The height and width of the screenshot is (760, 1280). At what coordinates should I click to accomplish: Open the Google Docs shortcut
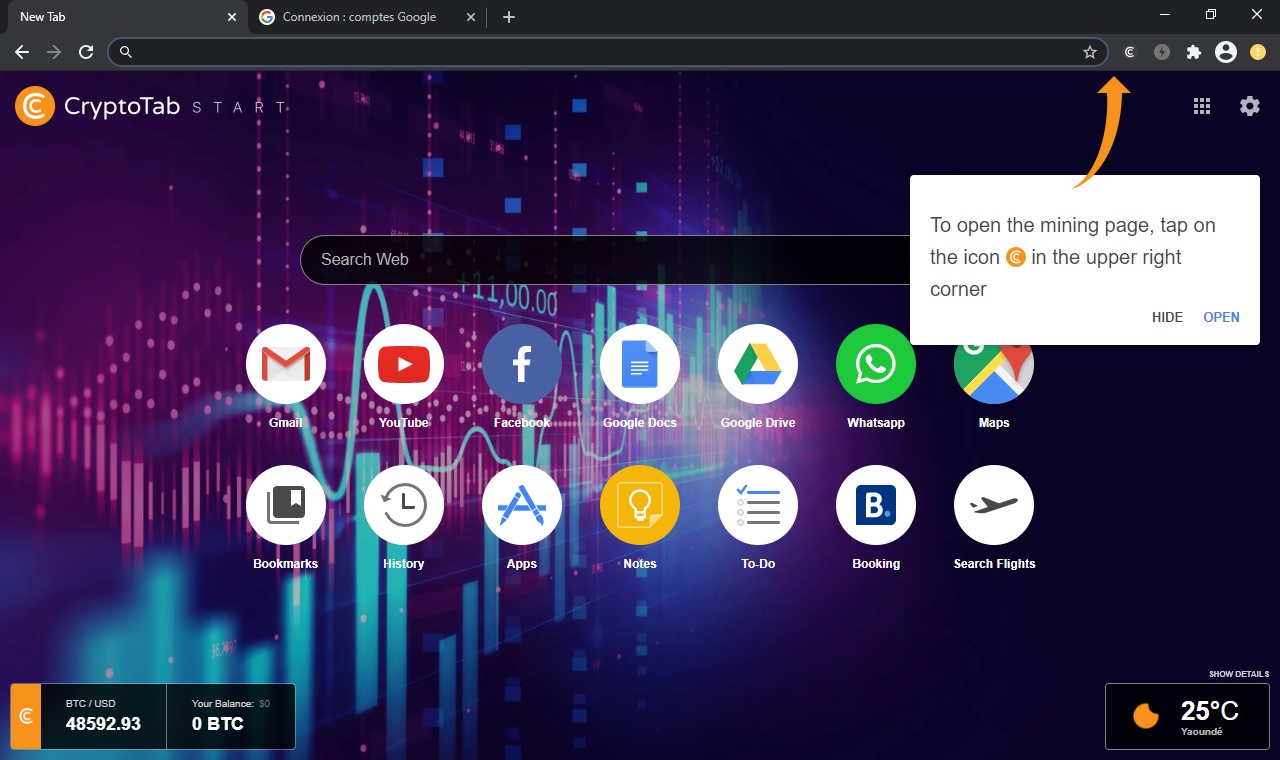coord(640,364)
